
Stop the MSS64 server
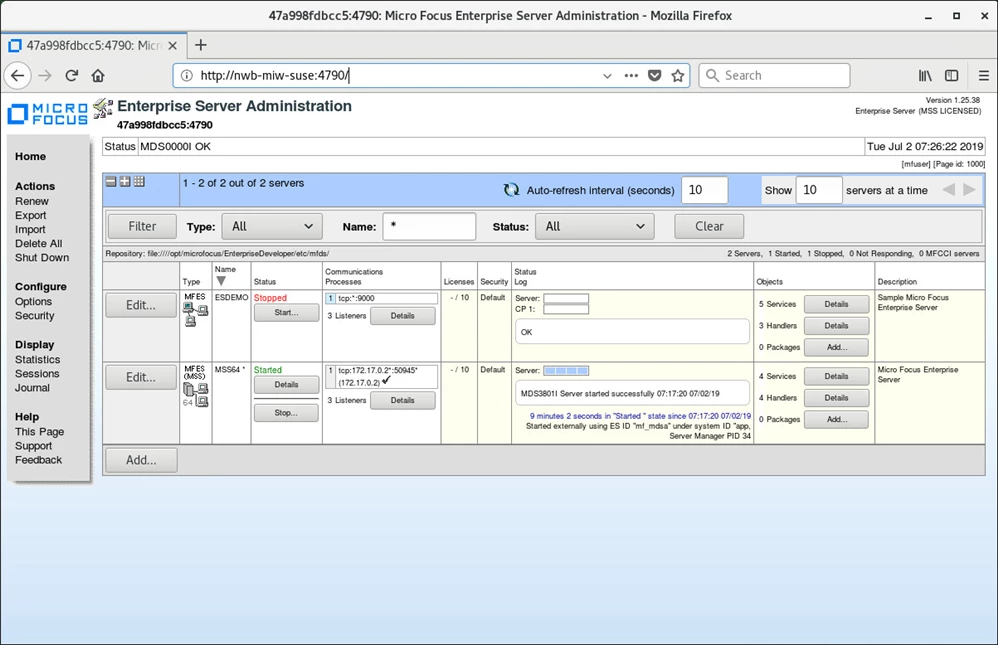coord(286,413)
